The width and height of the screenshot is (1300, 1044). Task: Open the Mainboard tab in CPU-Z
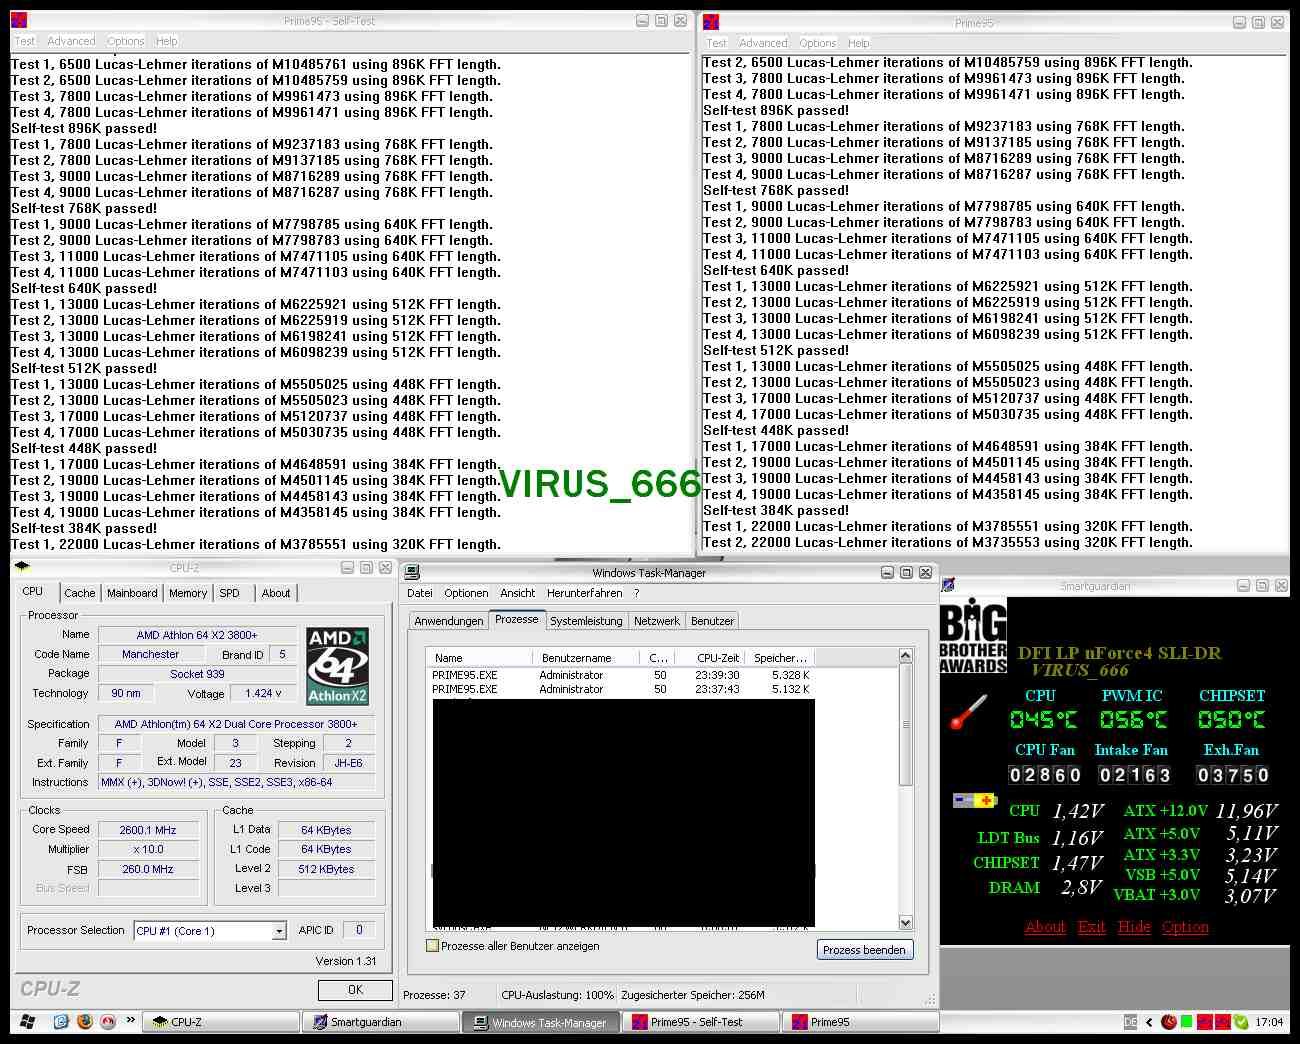(132, 593)
